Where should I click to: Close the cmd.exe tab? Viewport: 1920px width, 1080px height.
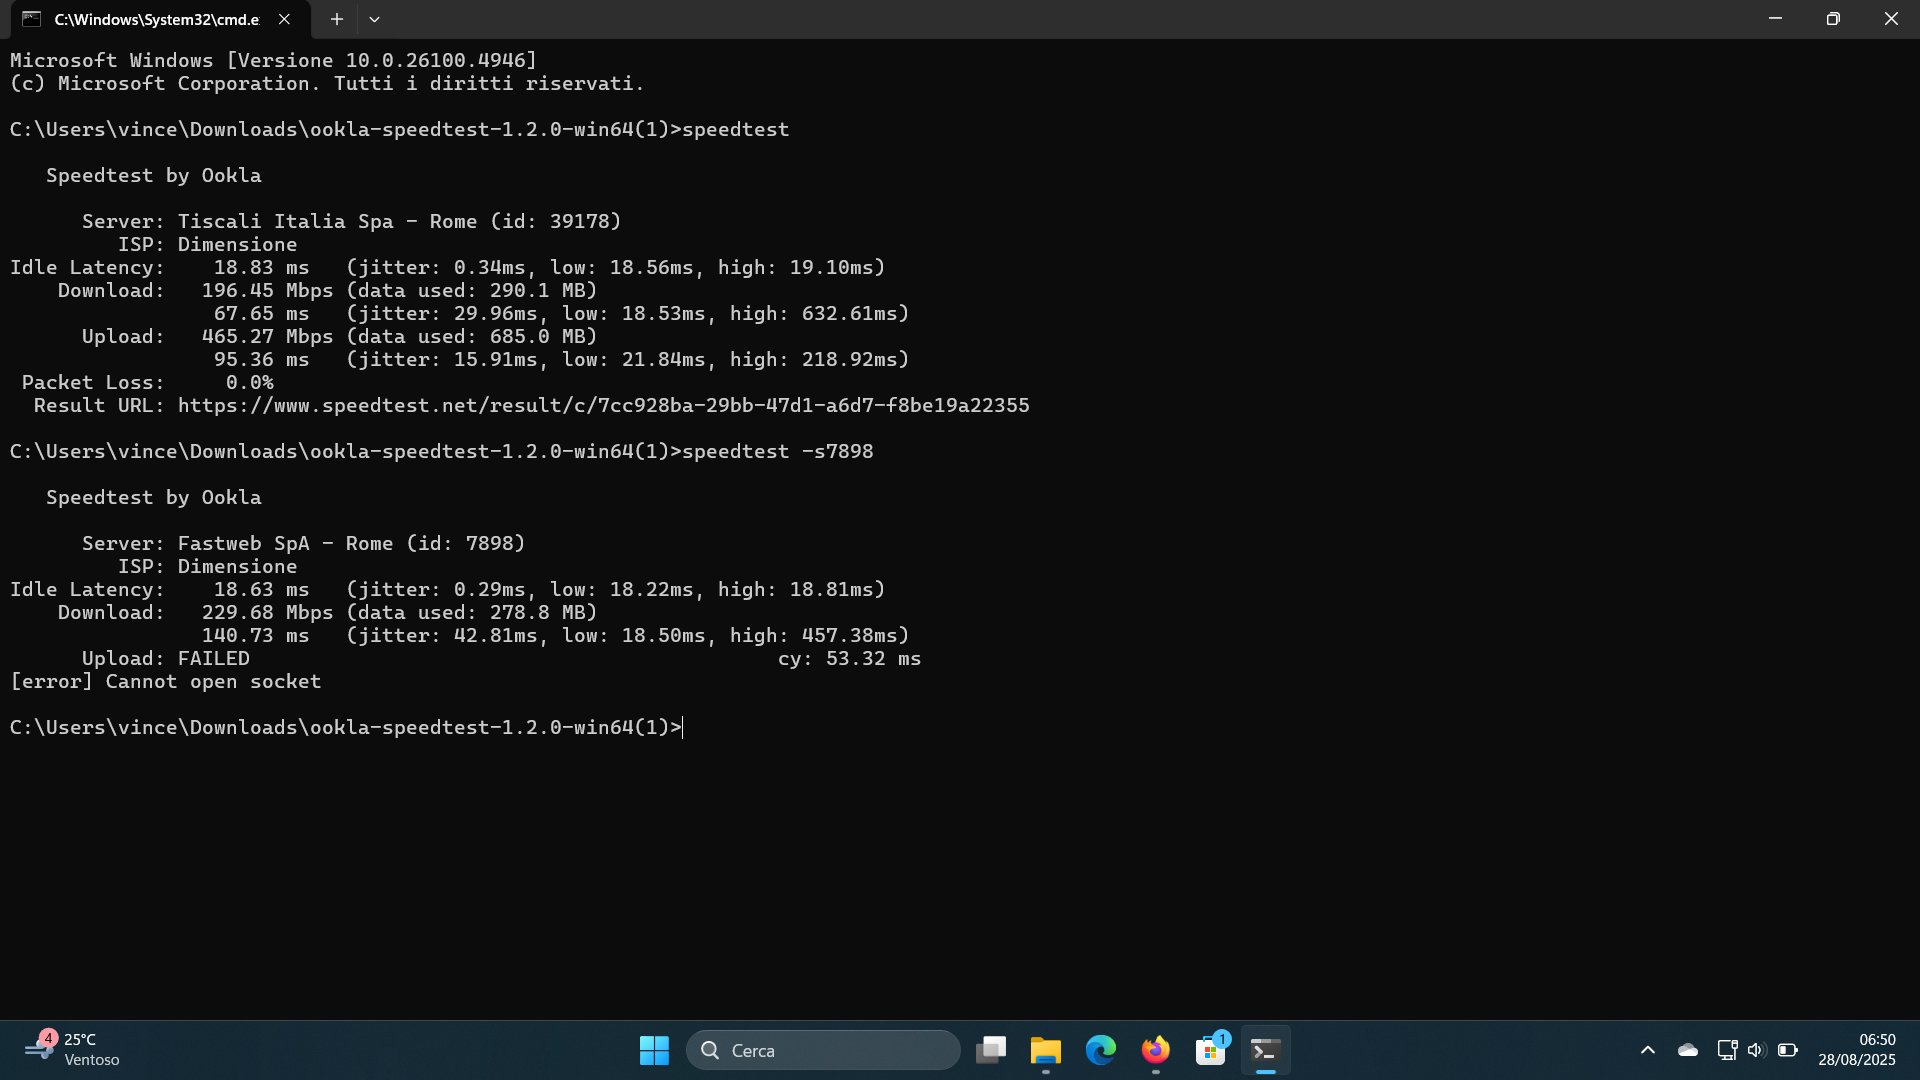click(284, 19)
